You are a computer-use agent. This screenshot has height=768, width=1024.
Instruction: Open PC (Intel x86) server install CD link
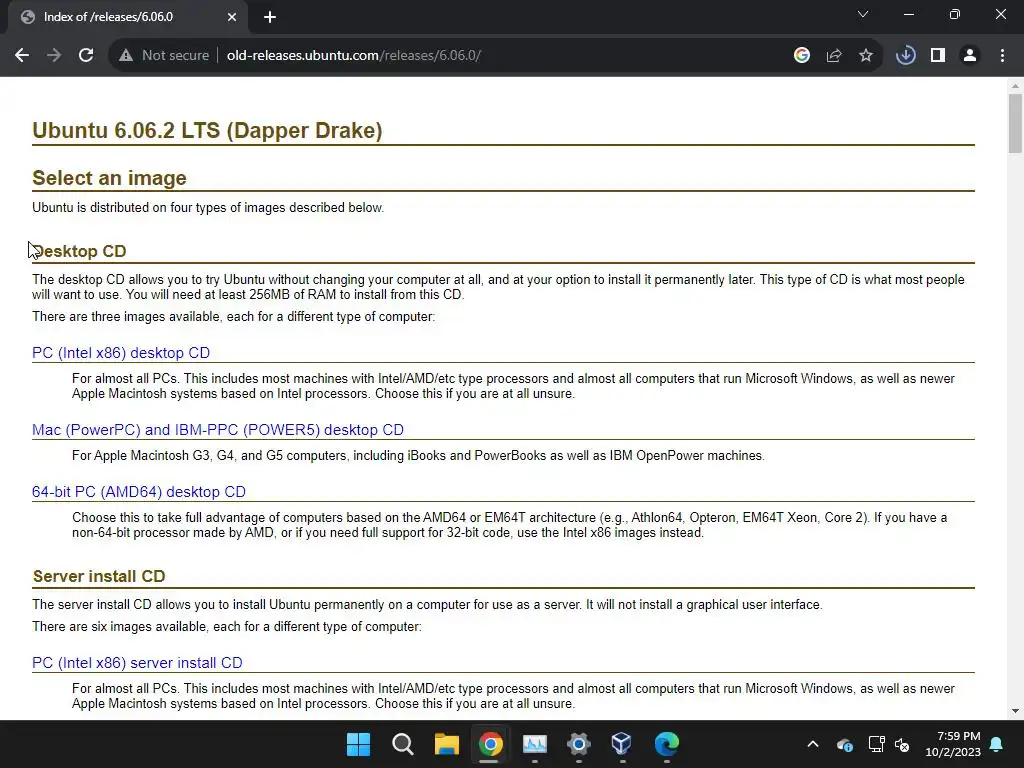tap(137, 663)
